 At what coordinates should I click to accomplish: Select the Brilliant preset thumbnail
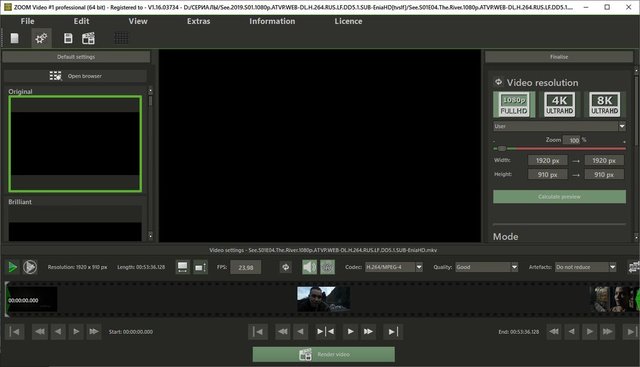tap(75, 224)
